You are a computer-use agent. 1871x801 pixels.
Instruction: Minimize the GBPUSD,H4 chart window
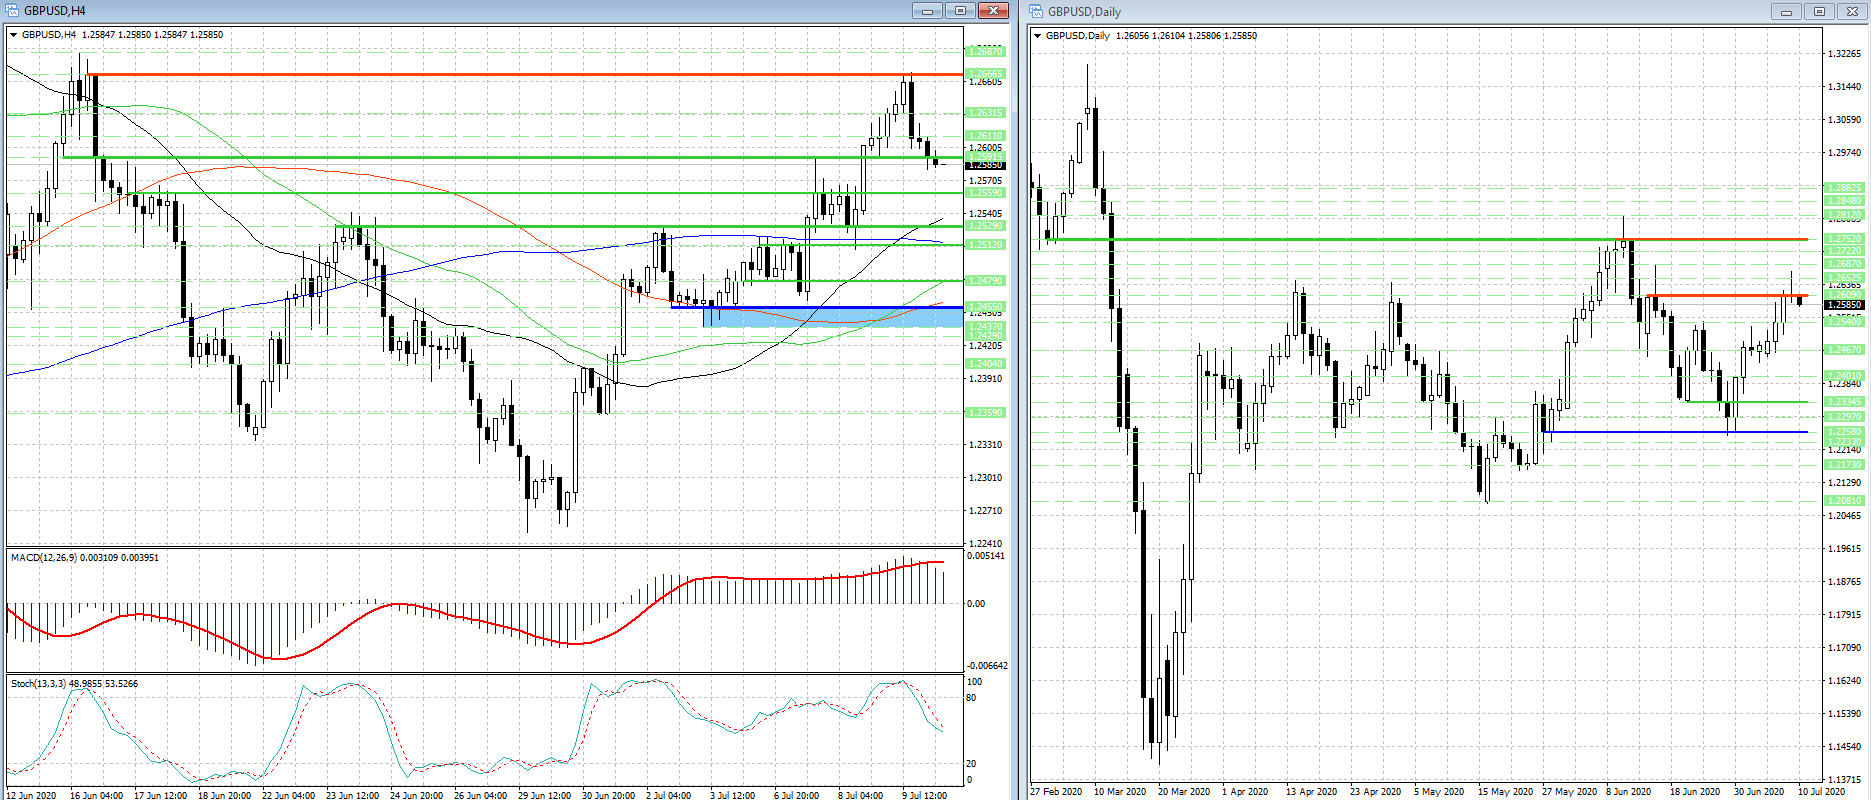pyautogui.click(x=927, y=11)
